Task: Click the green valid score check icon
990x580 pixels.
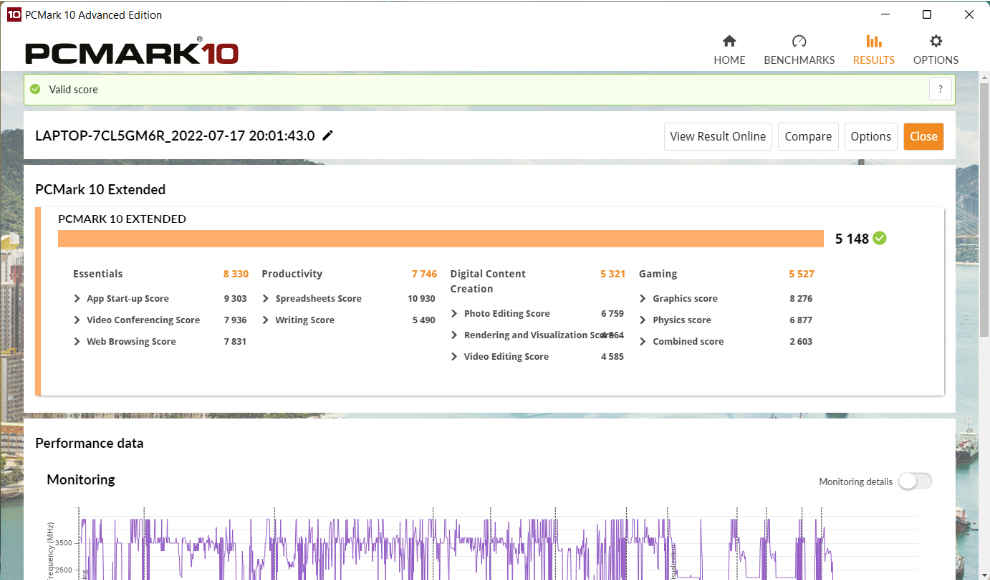Action: 35,89
